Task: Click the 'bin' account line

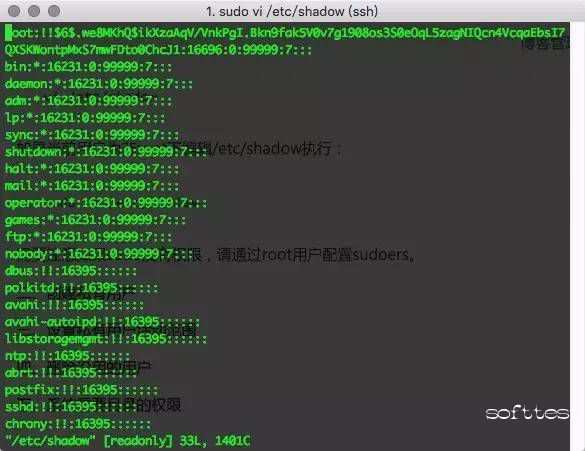Action: coord(88,67)
